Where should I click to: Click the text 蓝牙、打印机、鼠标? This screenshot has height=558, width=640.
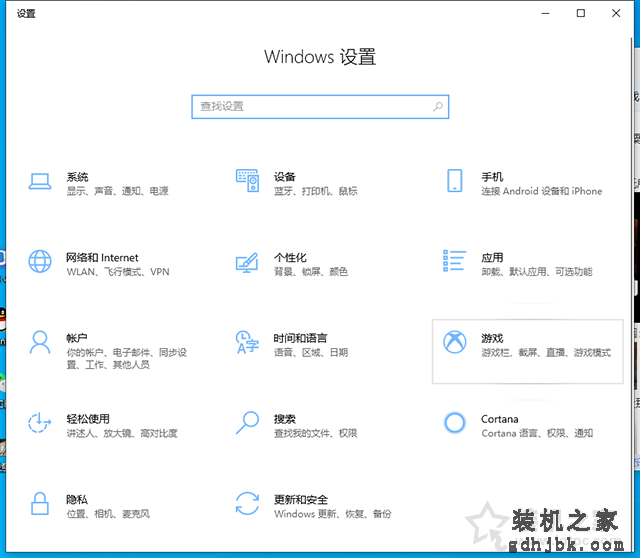[316, 191]
